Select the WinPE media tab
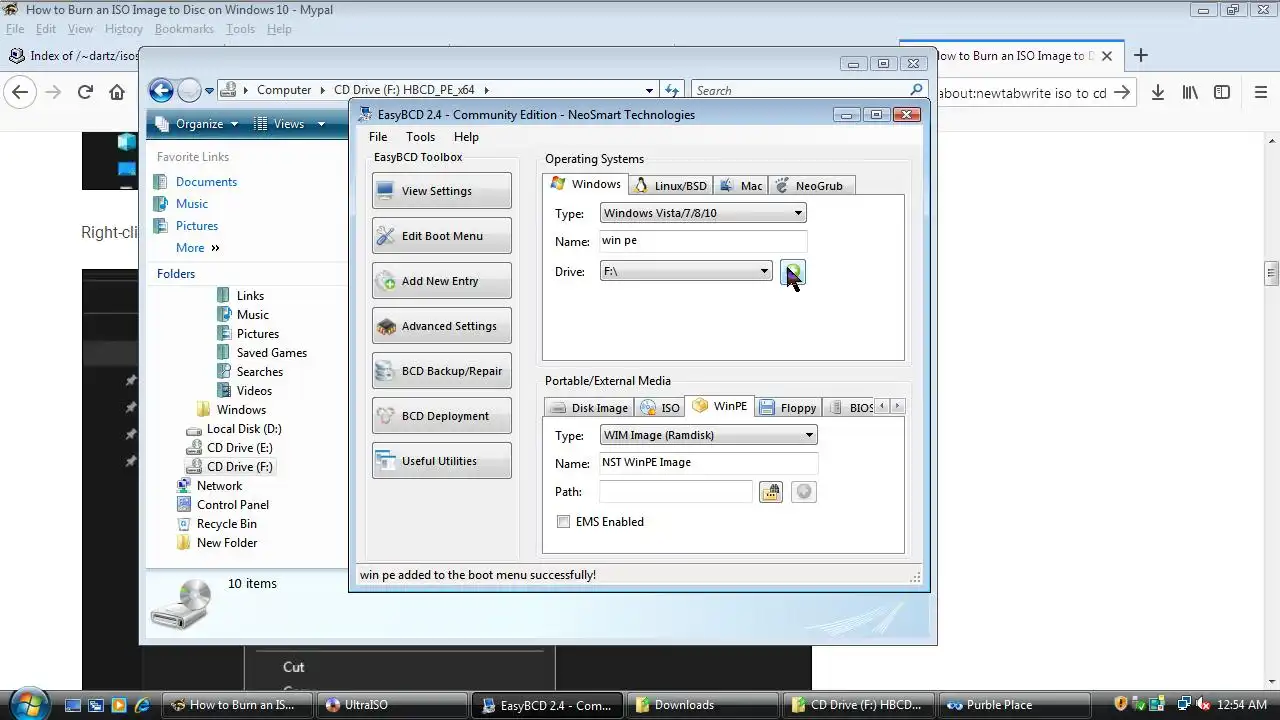This screenshot has height=720, width=1280. (x=720, y=406)
